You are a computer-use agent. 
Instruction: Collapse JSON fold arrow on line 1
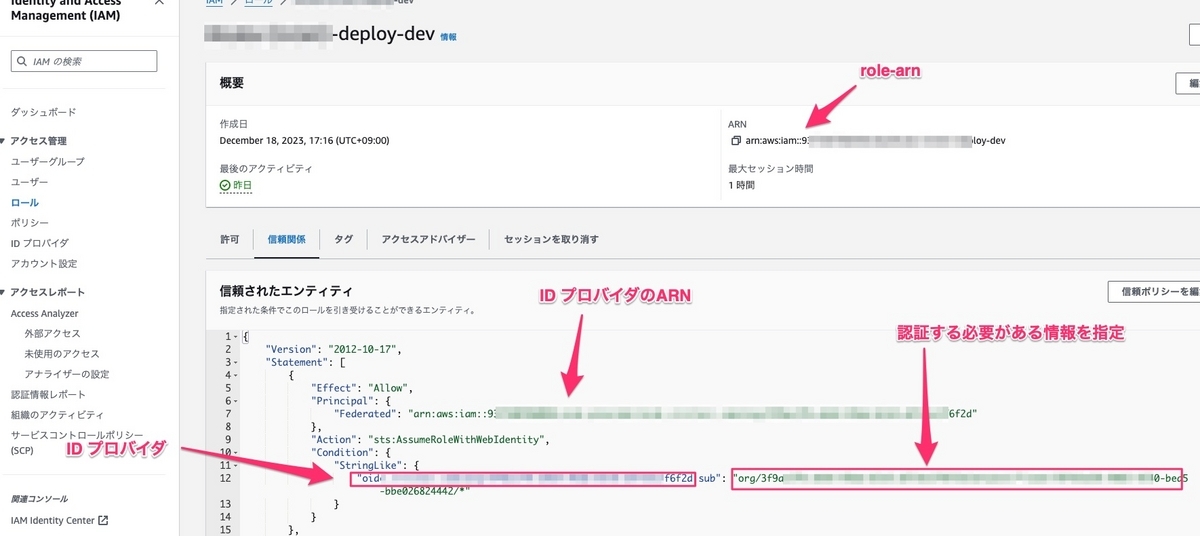236,337
